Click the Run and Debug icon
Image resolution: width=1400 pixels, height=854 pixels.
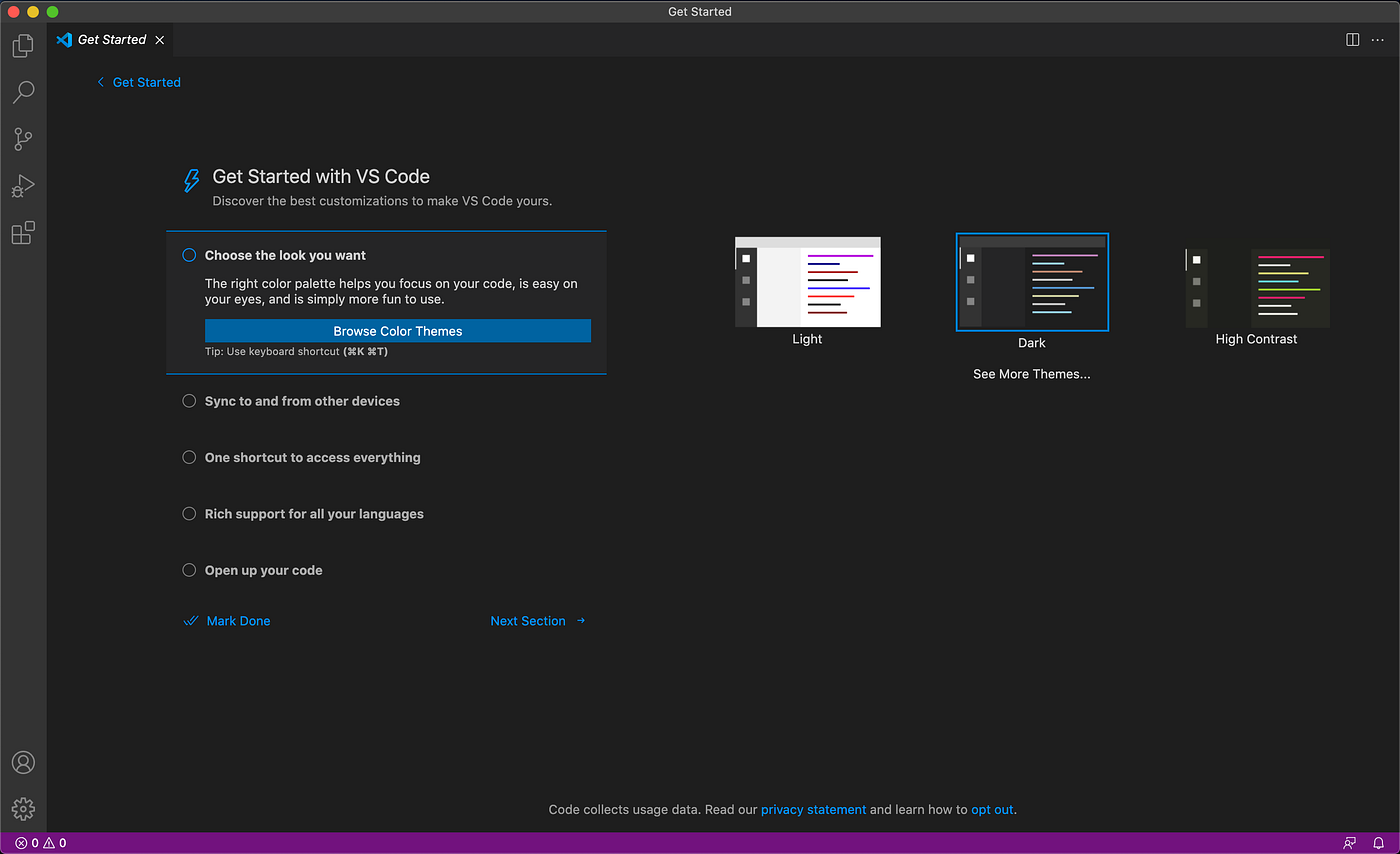(x=22, y=186)
